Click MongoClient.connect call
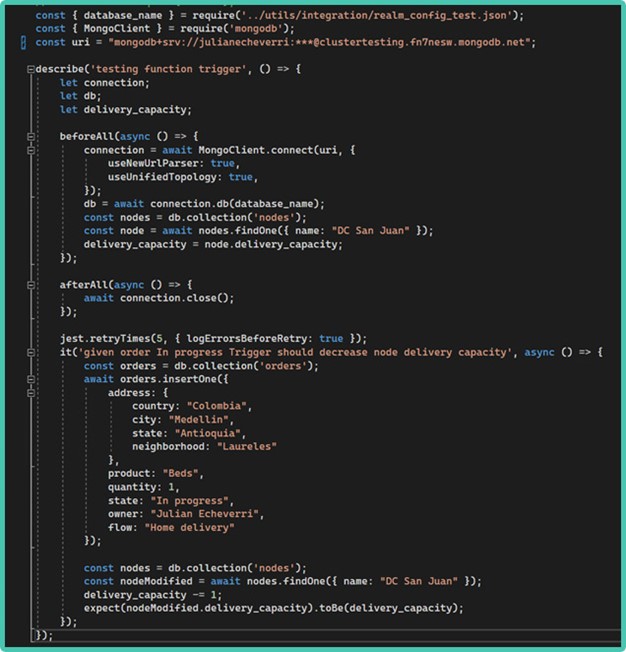 click(x=255, y=150)
